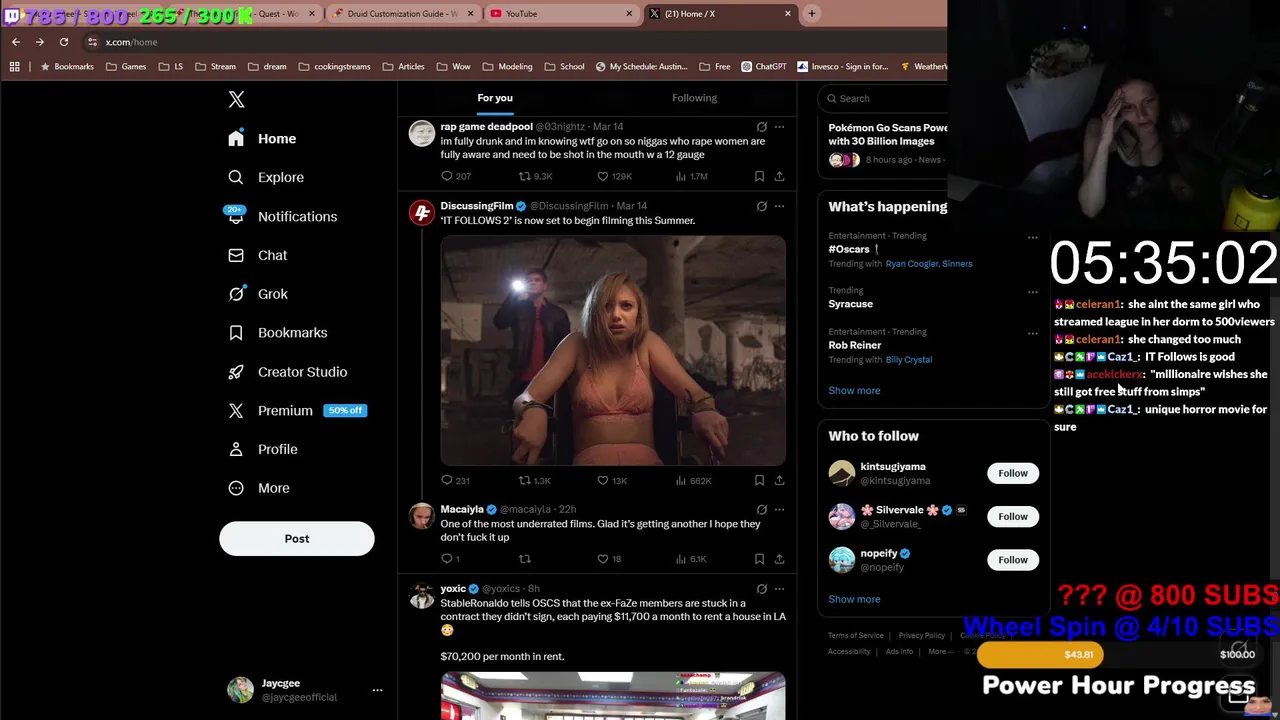Bookmark the Macaiyla post
The height and width of the screenshot is (720, 1280).
(759, 559)
